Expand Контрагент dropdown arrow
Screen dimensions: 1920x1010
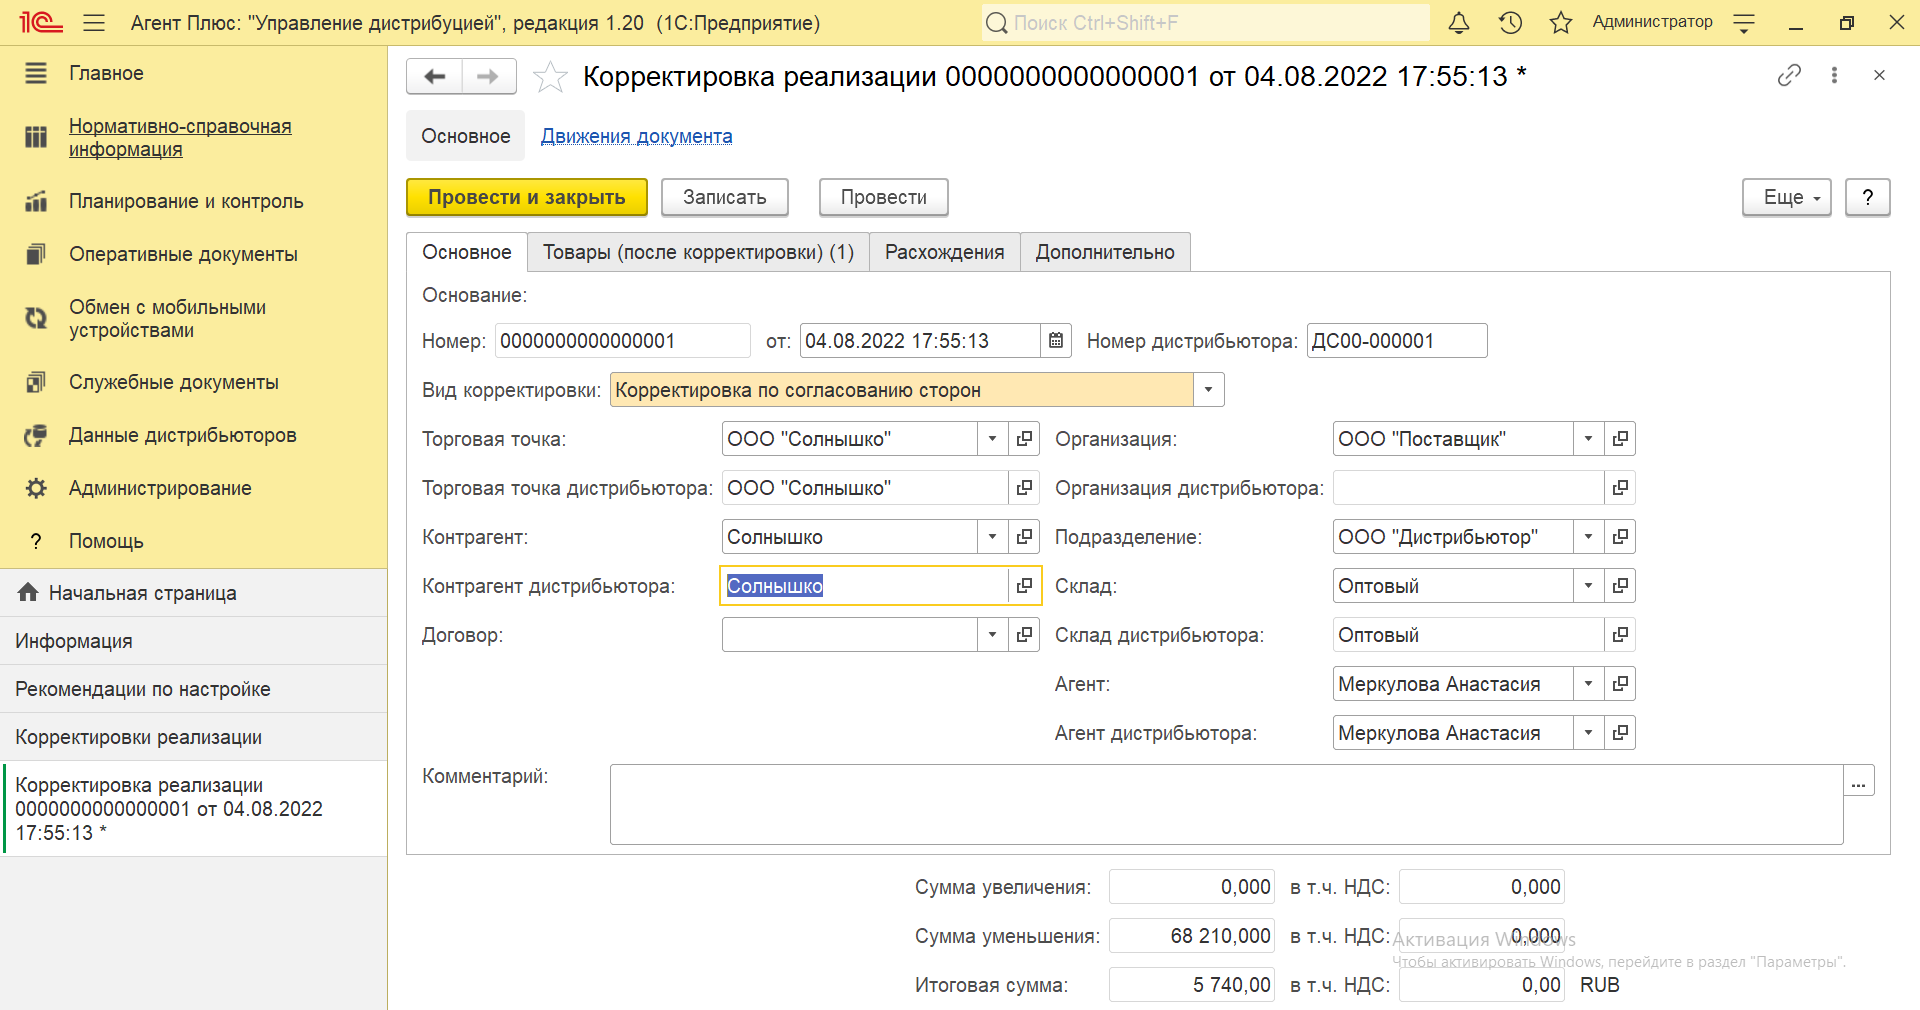pyautogui.click(x=992, y=537)
